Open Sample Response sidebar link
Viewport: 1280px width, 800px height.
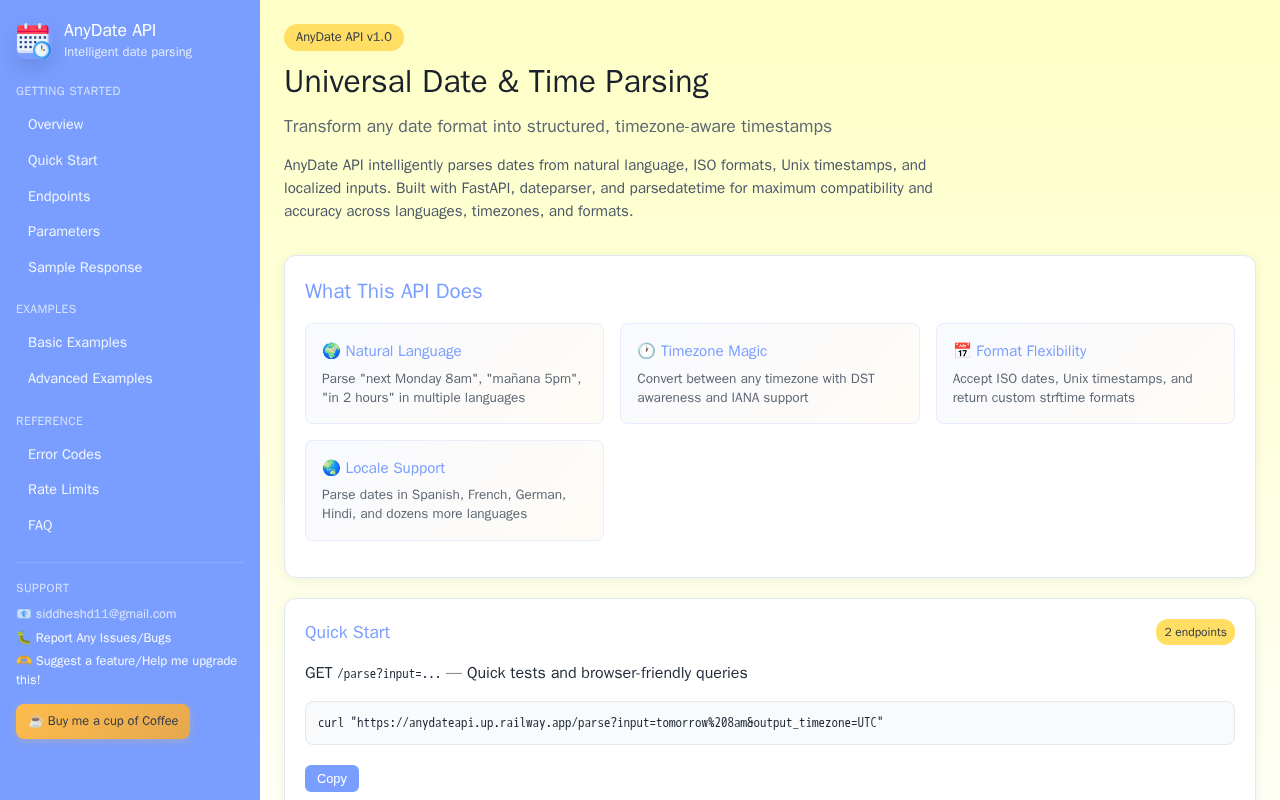click(x=85, y=268)
